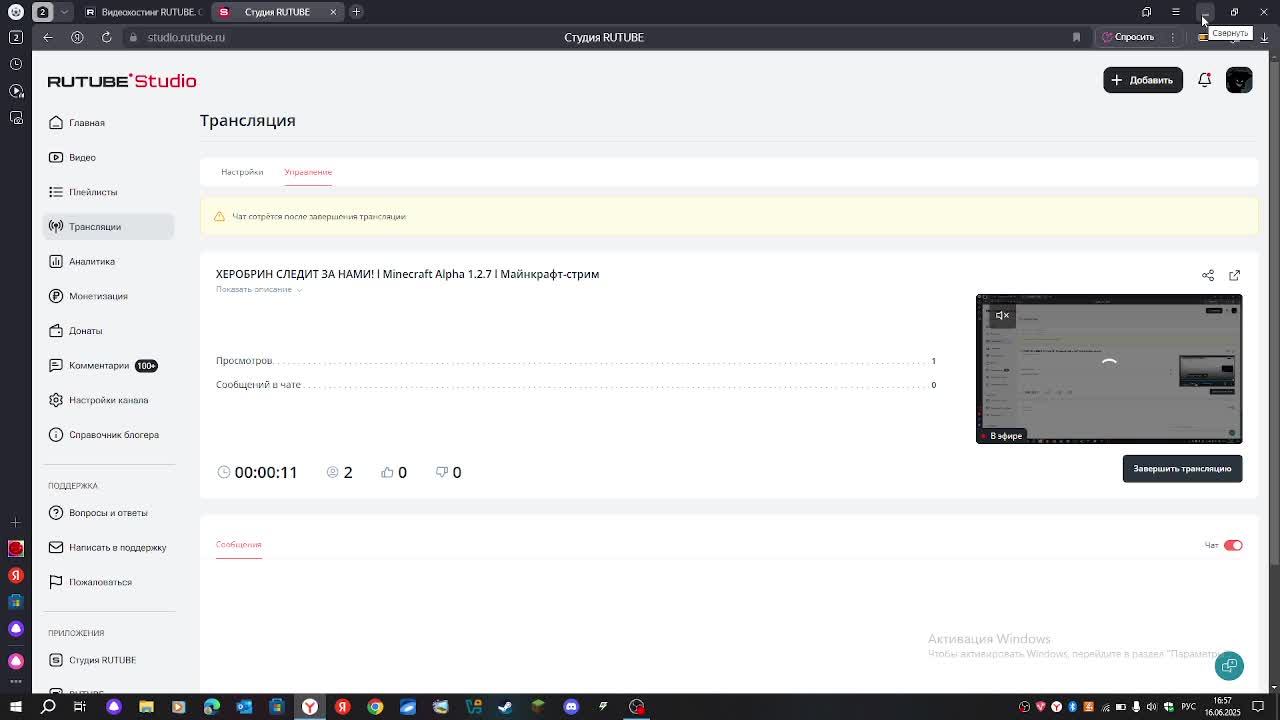Viewport: 1280px width, 720px height.
Task: Open Discord from the taskbar
Action: [x=571, y=707]
